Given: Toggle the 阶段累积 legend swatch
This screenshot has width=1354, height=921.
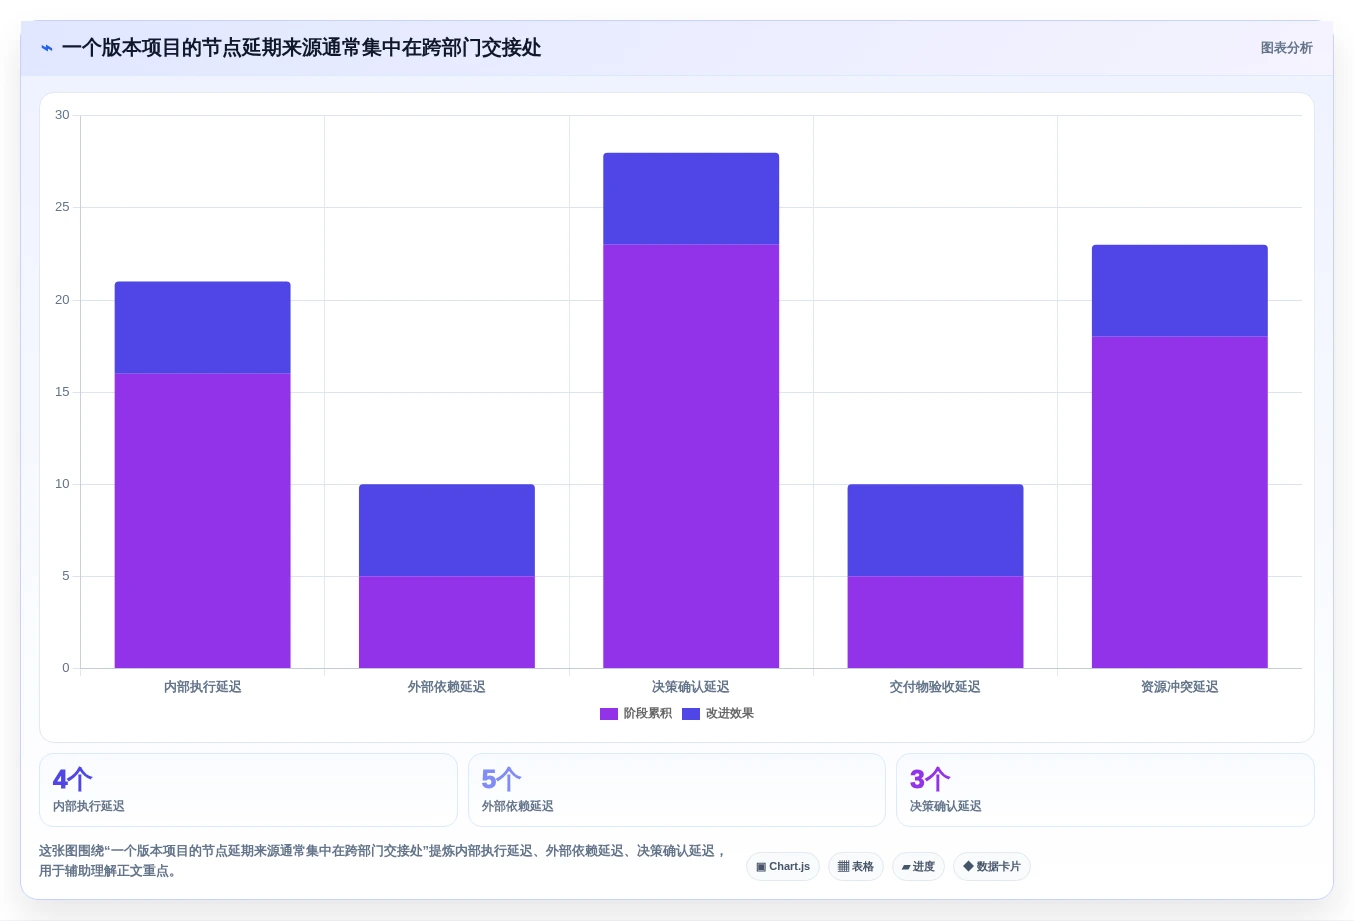Looking at the screenshot, I should [x=609, y=714].
